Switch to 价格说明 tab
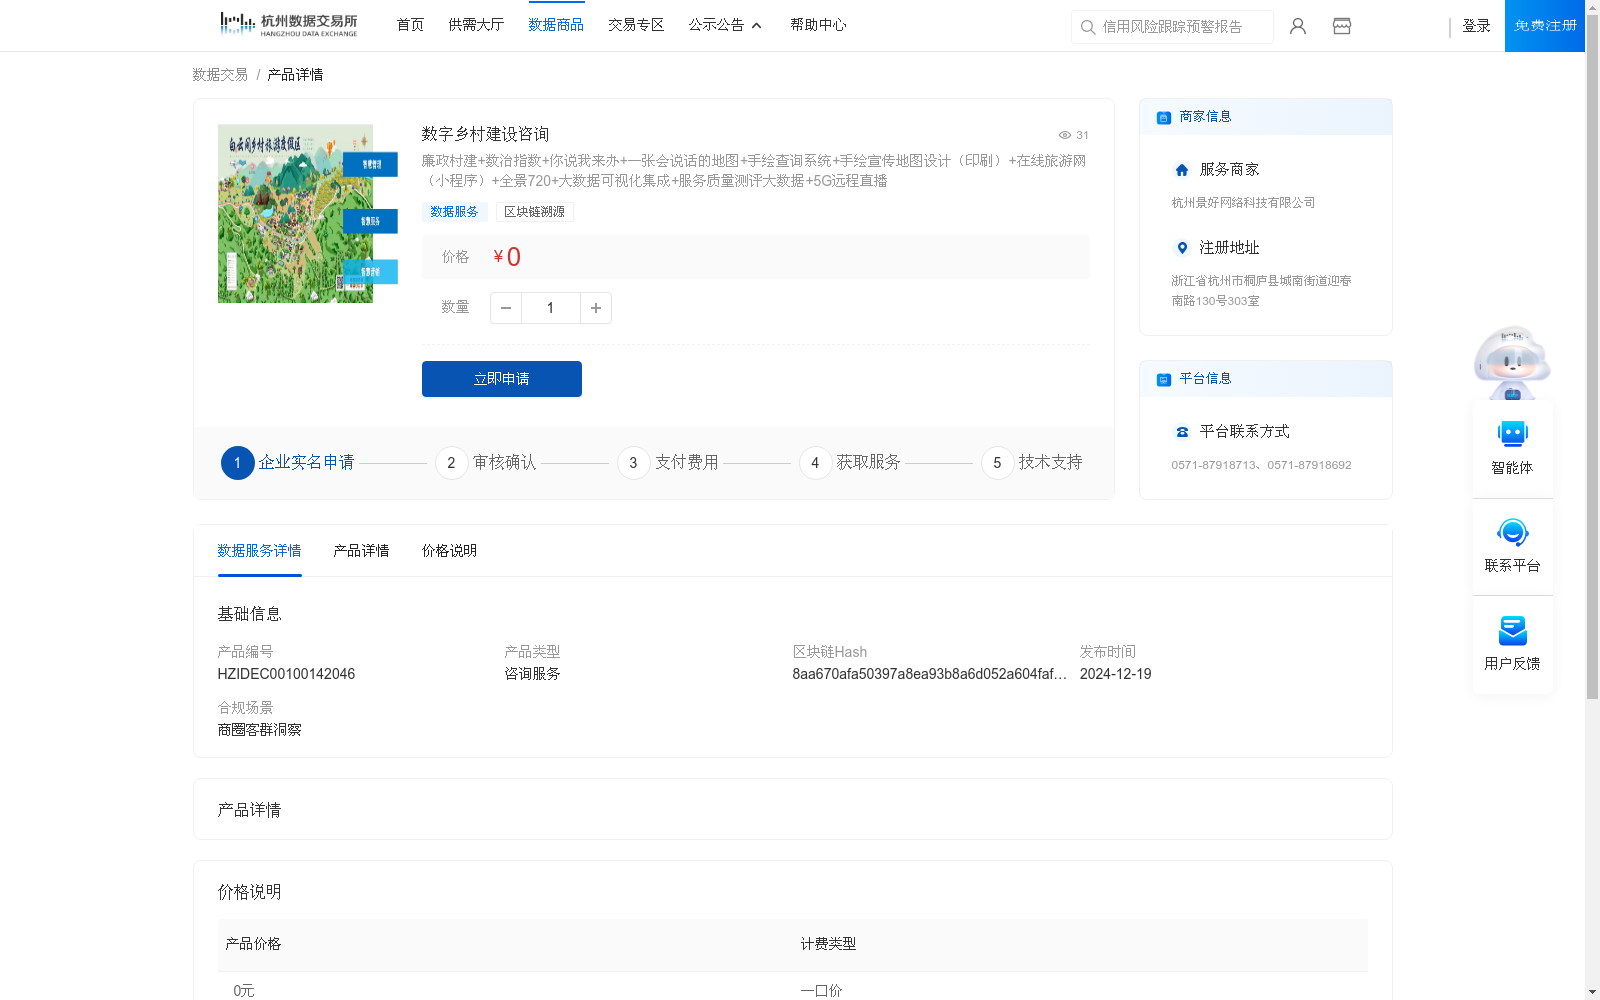Image resolution: width=1600 pixels, height=1000 pixels. click(449, 551)
